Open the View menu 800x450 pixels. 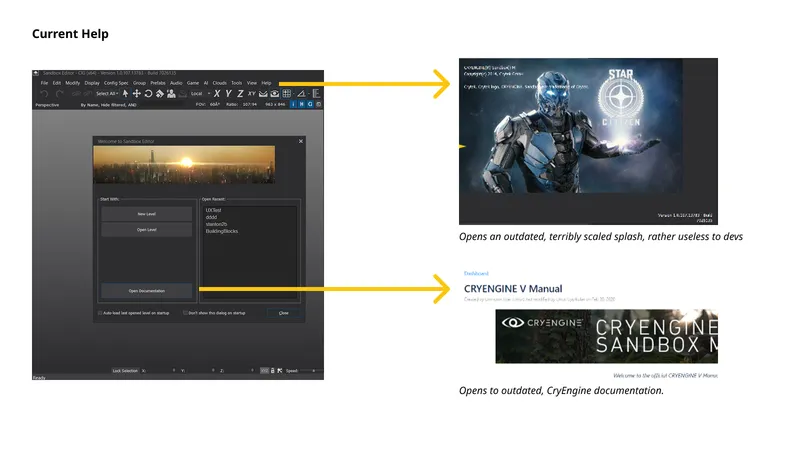[252, 83]
